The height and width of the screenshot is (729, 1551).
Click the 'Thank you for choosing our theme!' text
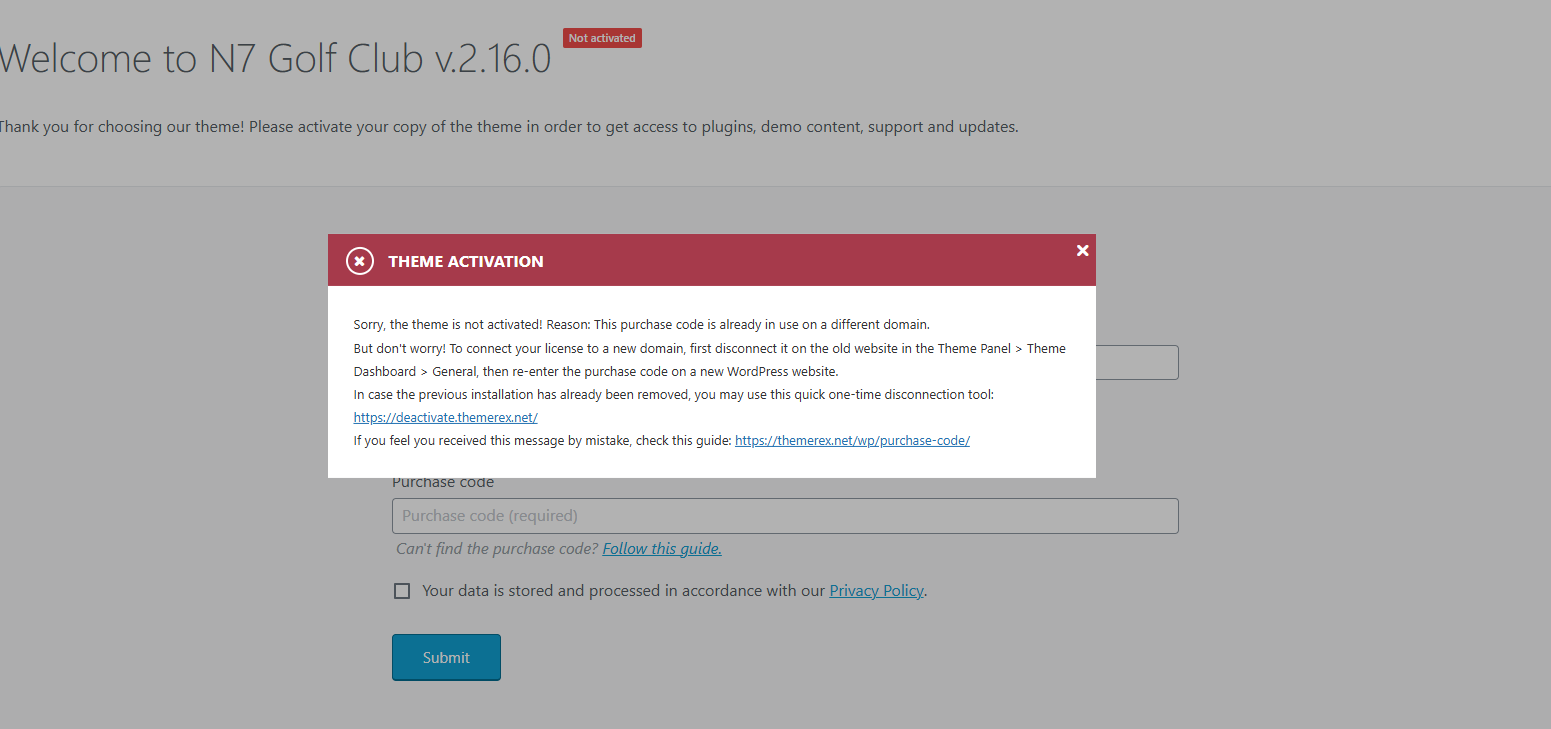point(120,127)
